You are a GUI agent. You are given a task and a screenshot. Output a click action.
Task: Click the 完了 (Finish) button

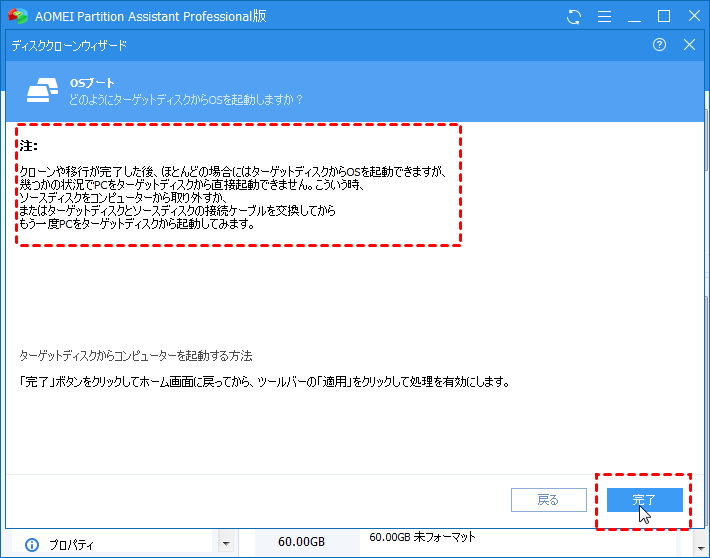click(x=644, y=500)
